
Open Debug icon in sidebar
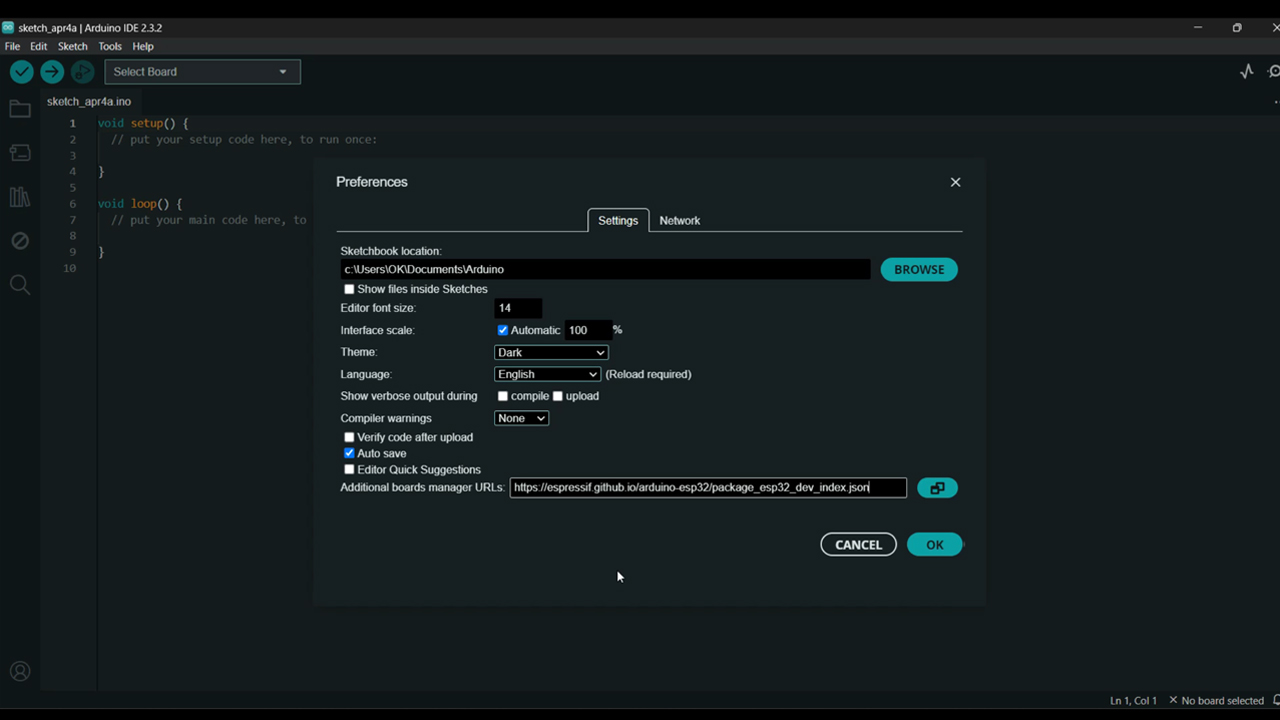click(20, 241)
